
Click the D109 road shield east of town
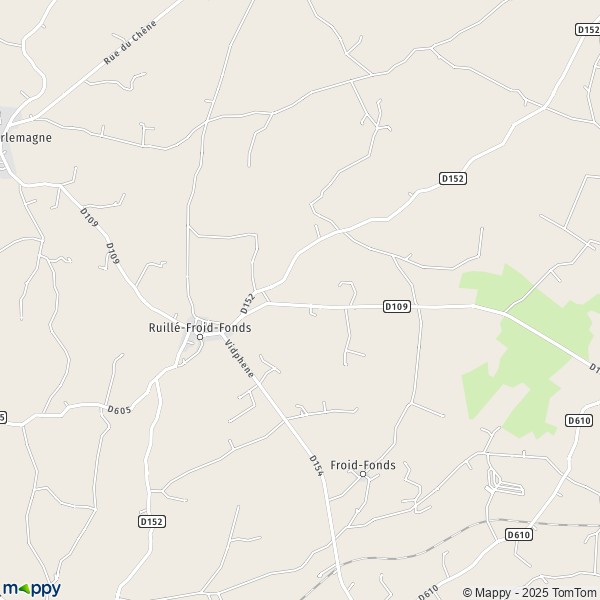[397, 307]
